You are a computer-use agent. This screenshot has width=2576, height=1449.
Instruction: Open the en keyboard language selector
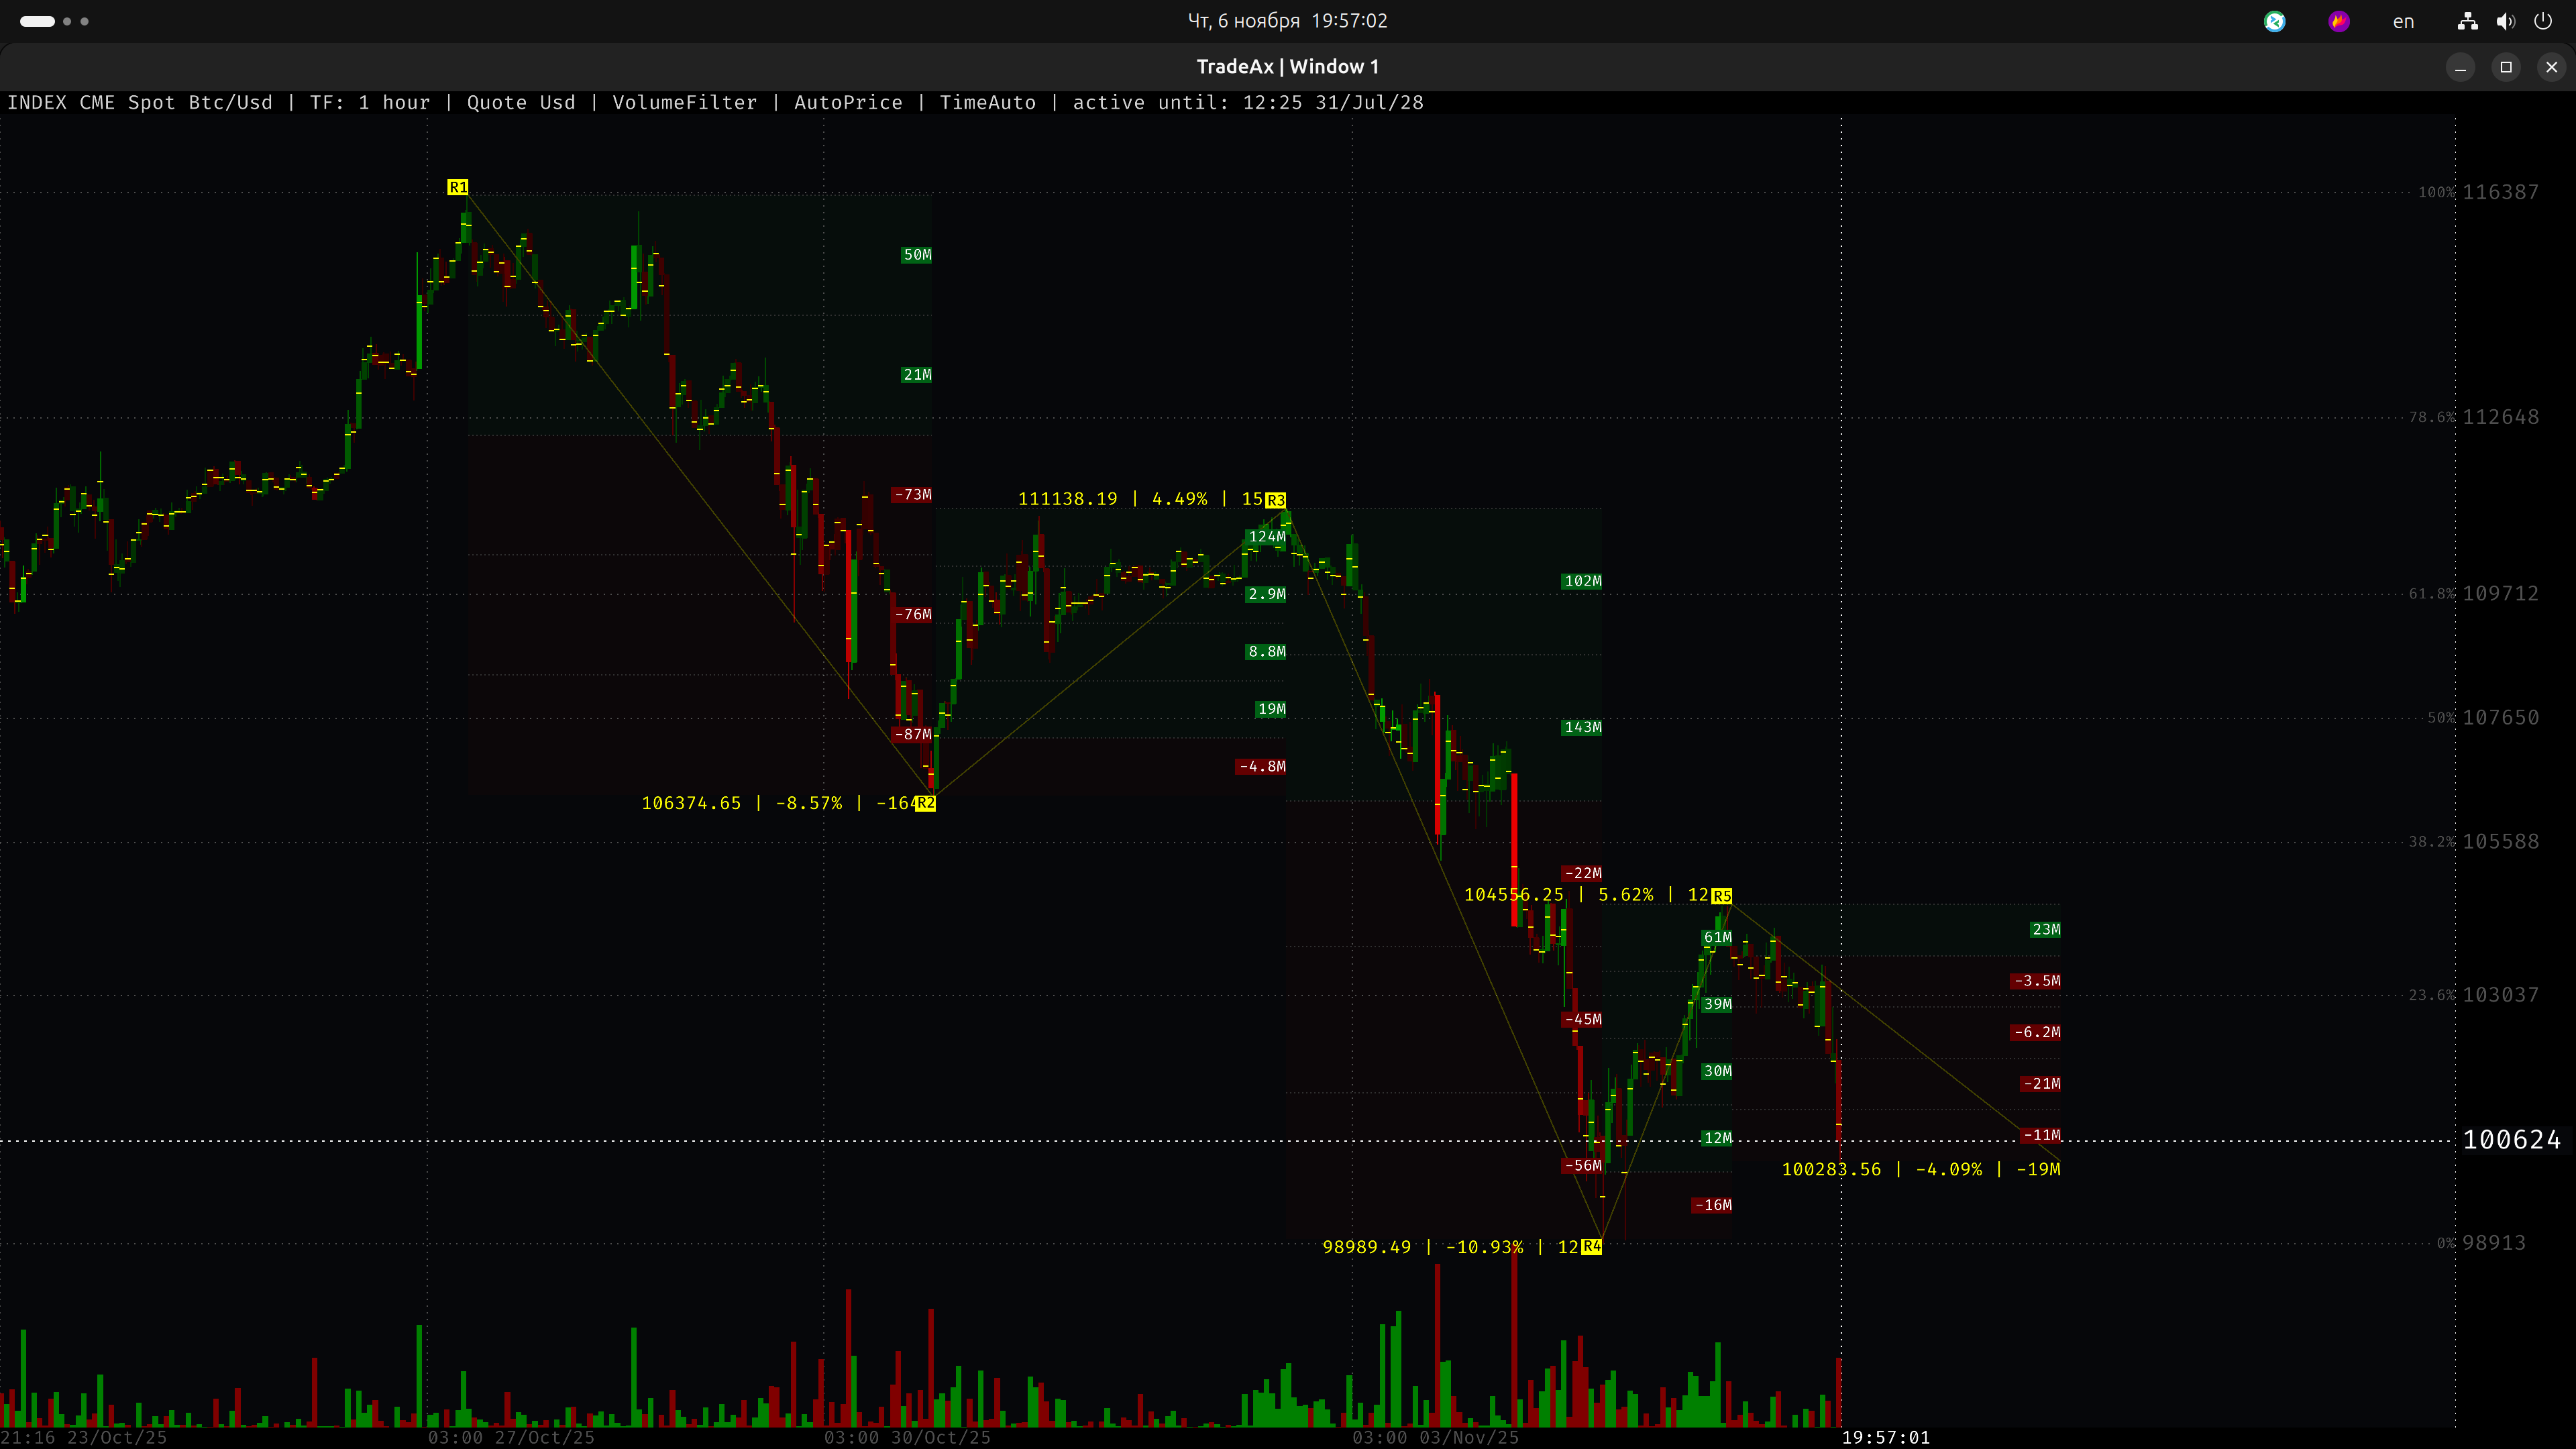point(2403,21)
